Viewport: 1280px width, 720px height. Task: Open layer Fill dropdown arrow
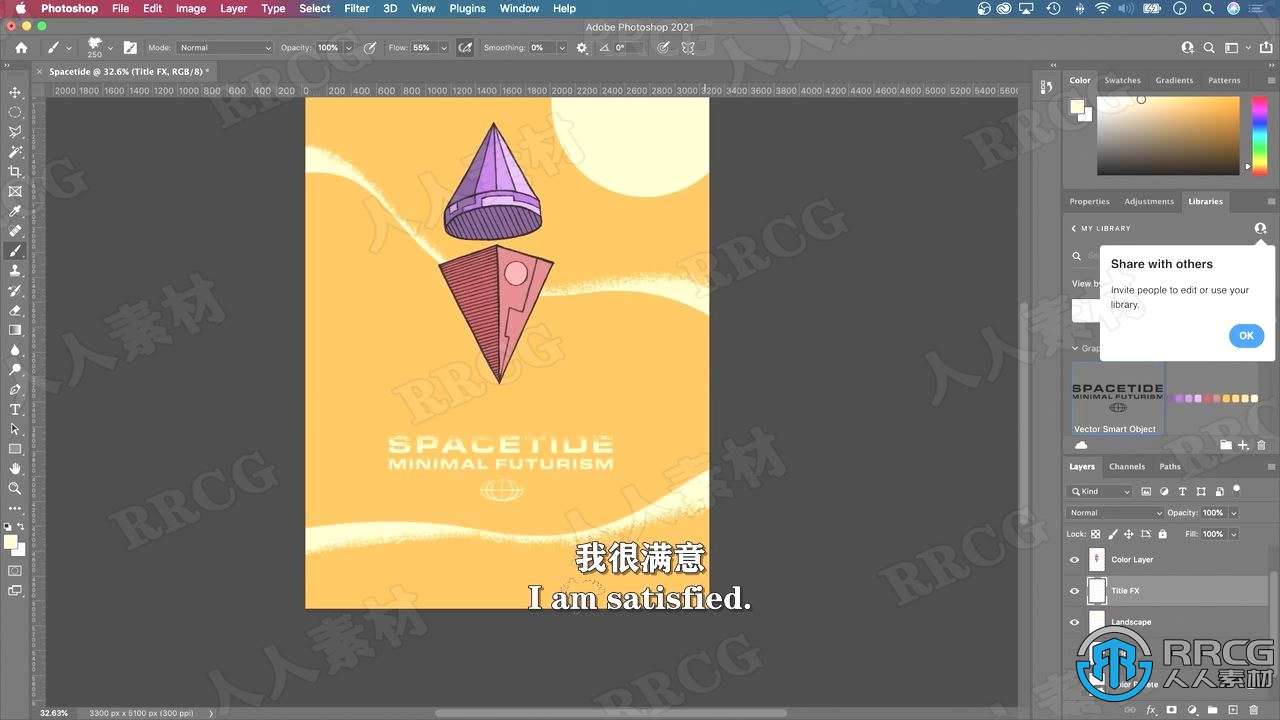pos(1234,534)
